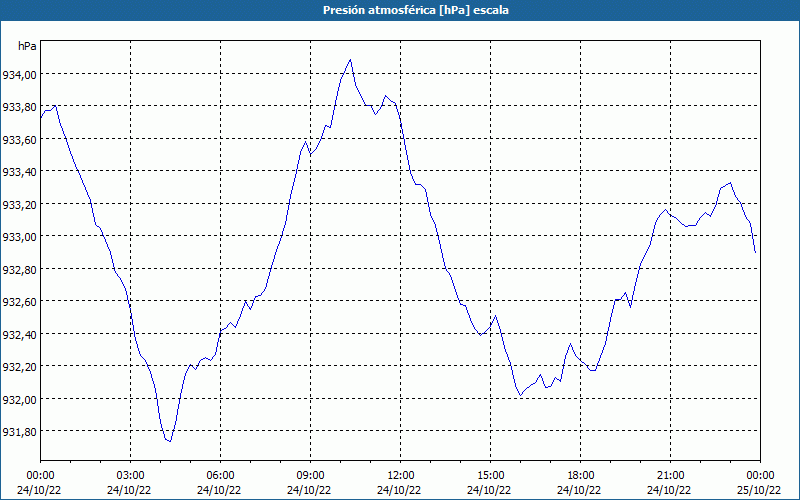Click the 24/10/22 date under 12:00
Screen dimensions: 800x500
[399, 490]
